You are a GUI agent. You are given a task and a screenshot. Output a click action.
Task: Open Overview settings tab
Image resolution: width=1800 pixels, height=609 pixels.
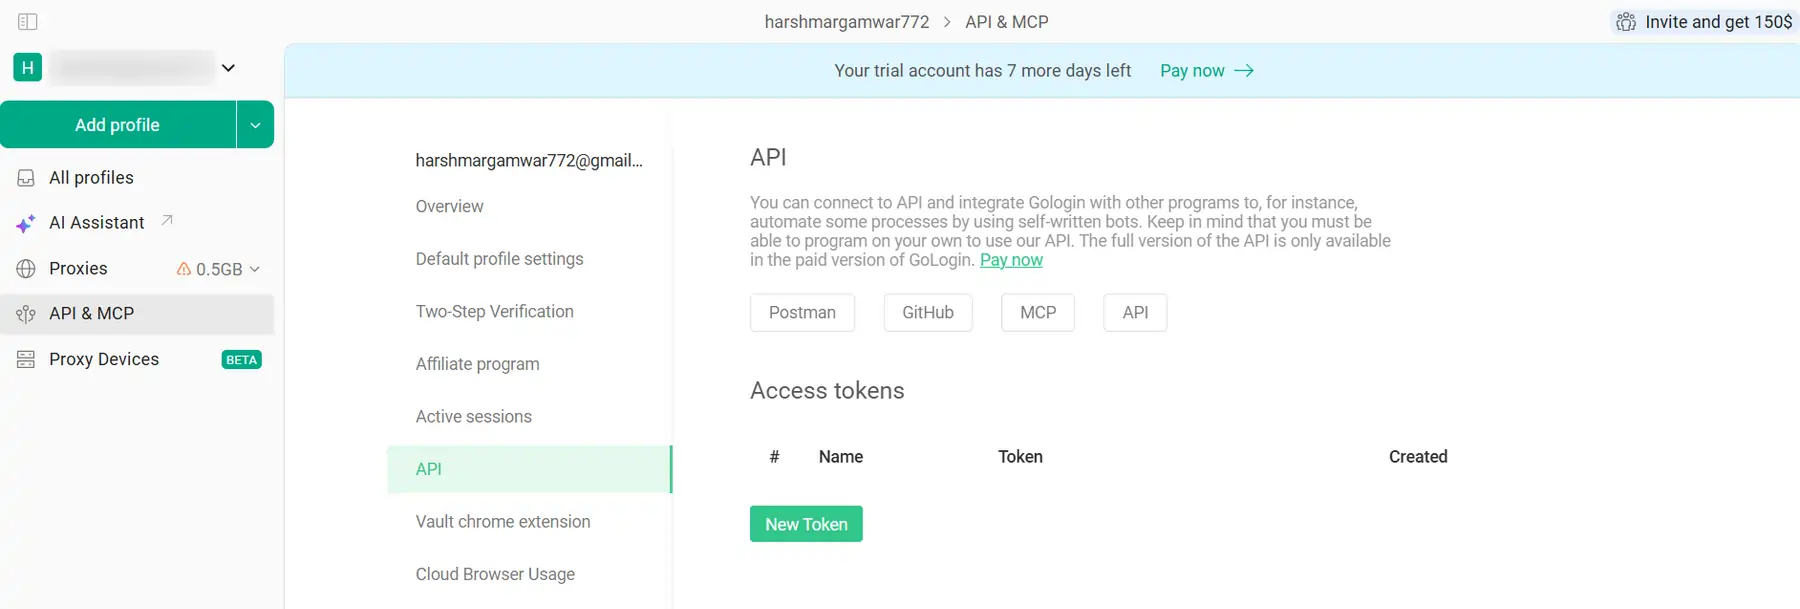450,206
